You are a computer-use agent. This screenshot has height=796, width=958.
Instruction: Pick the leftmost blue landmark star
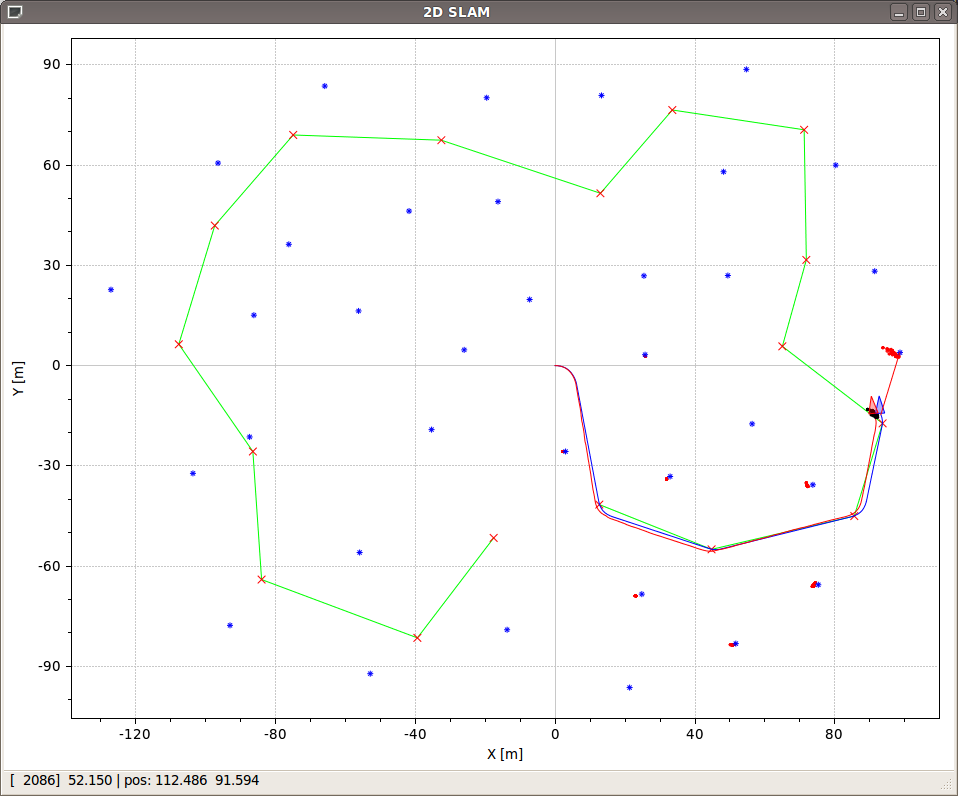point(111,290)
